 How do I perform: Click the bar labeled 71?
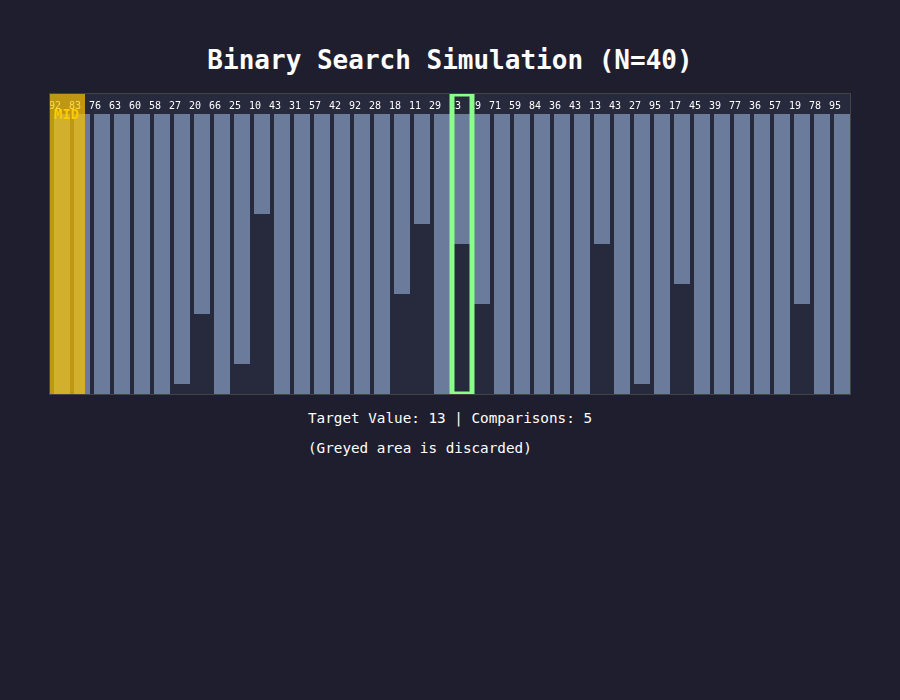pos(502,254)
